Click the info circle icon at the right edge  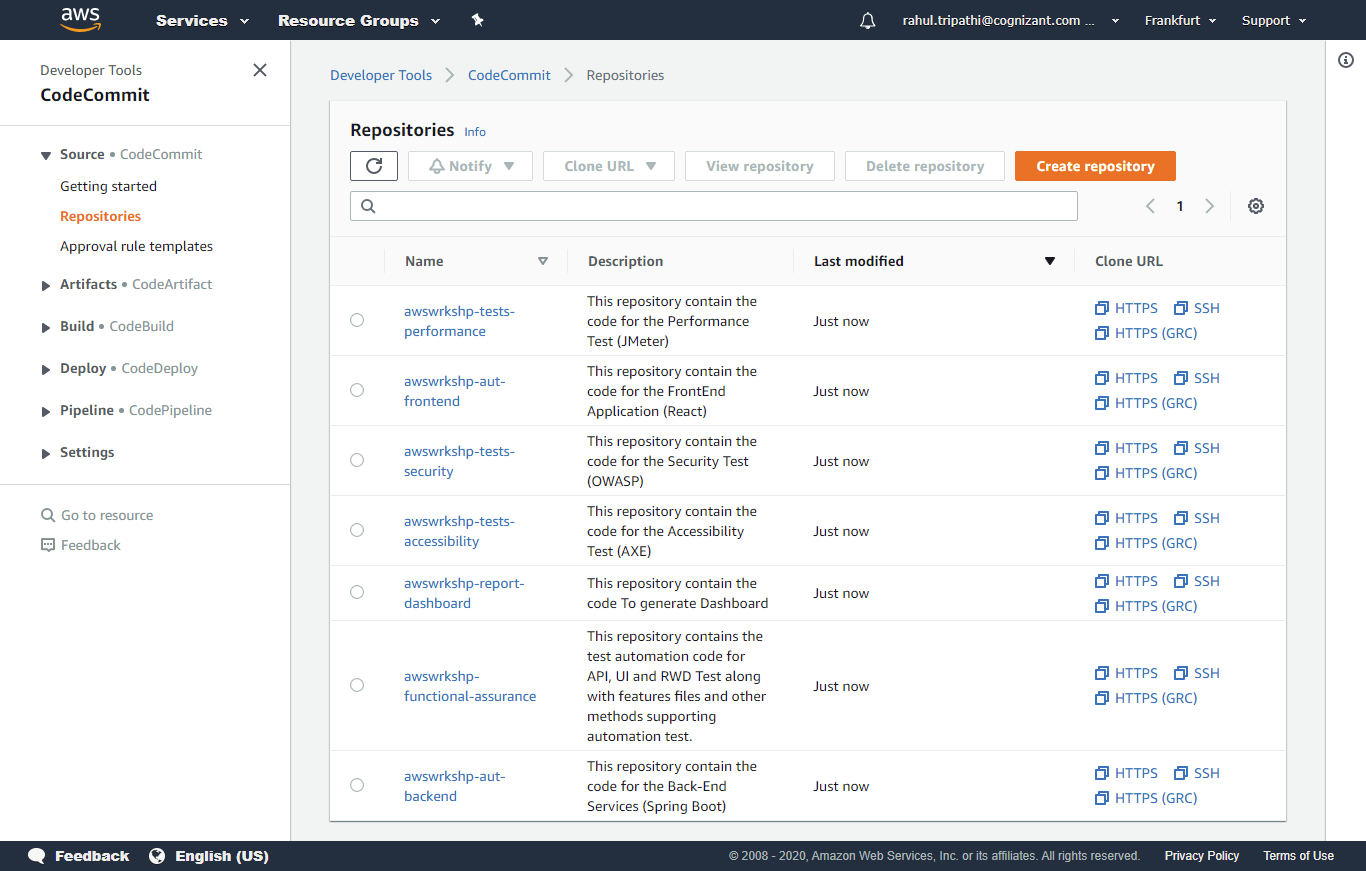click(1346, 60)
